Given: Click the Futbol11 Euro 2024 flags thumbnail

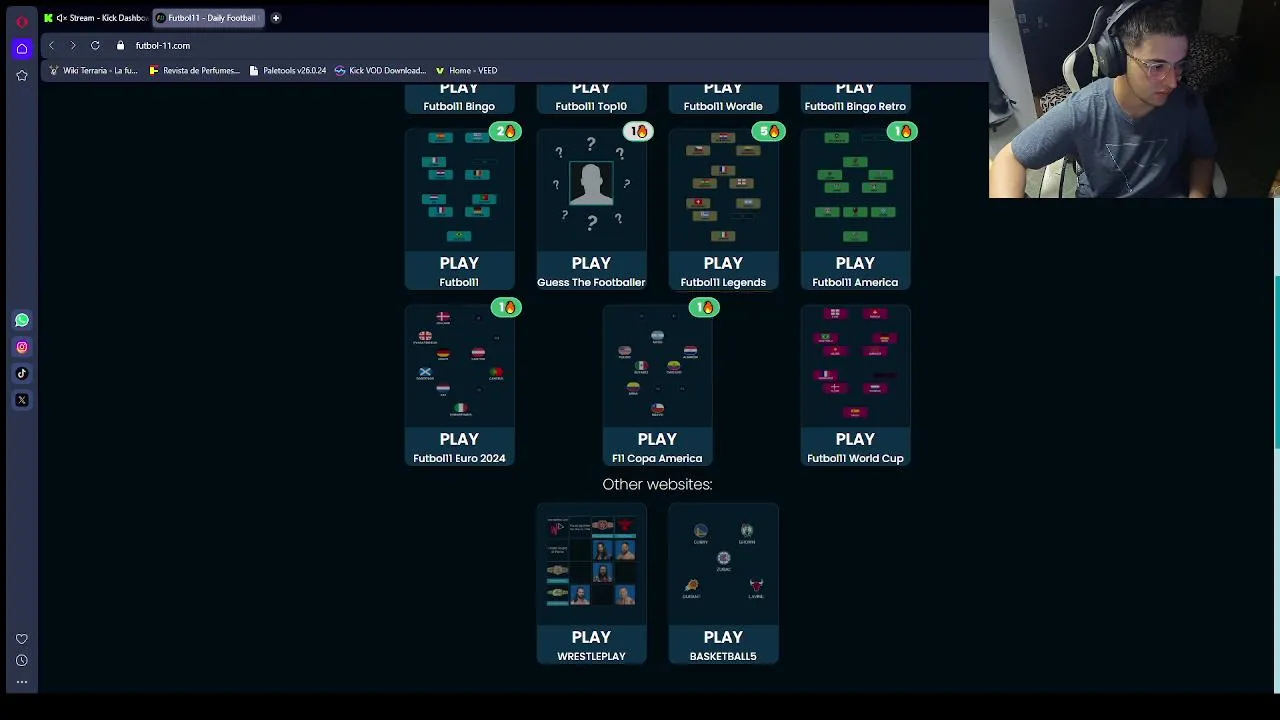Looking at the screenshot, I should click(459, 365).
